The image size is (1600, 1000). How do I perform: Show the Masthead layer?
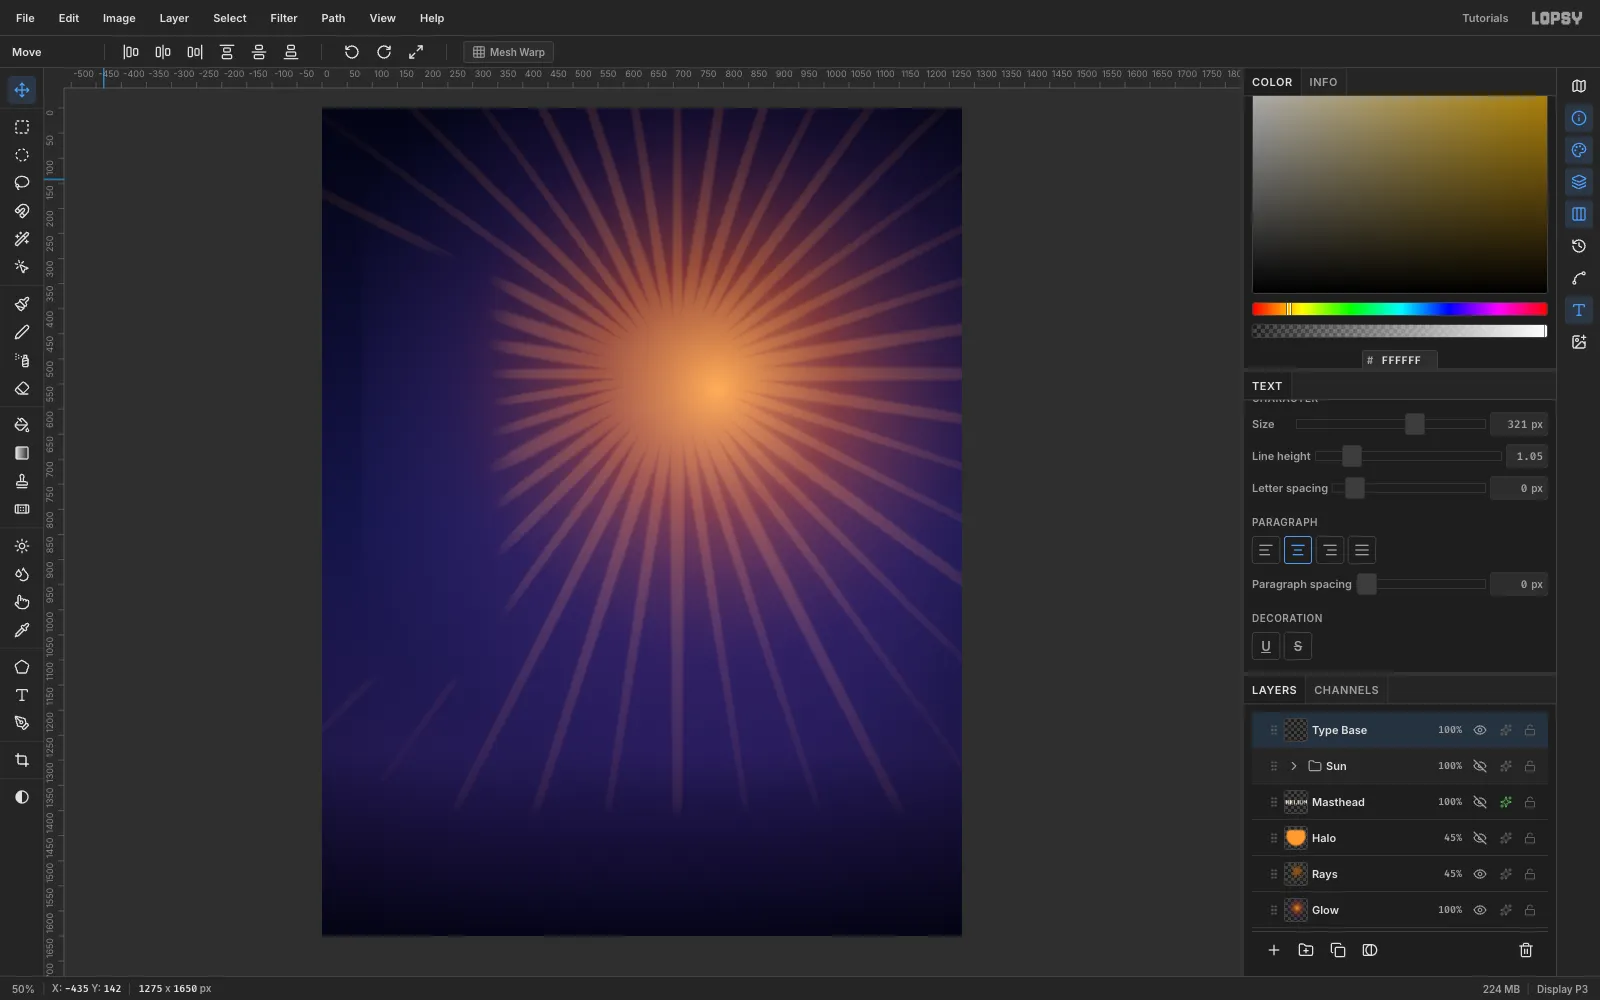[1480, 802]
